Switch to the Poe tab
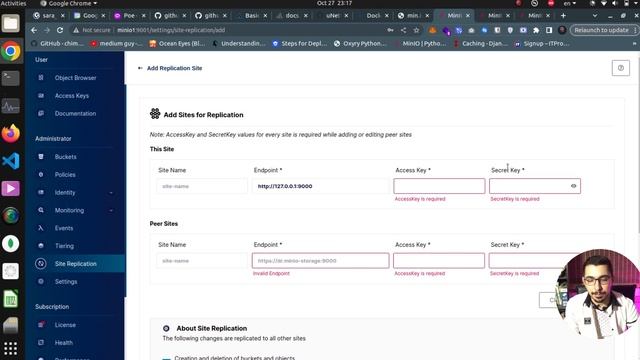The width and height of the screenshot is (640, 360). 129,16
